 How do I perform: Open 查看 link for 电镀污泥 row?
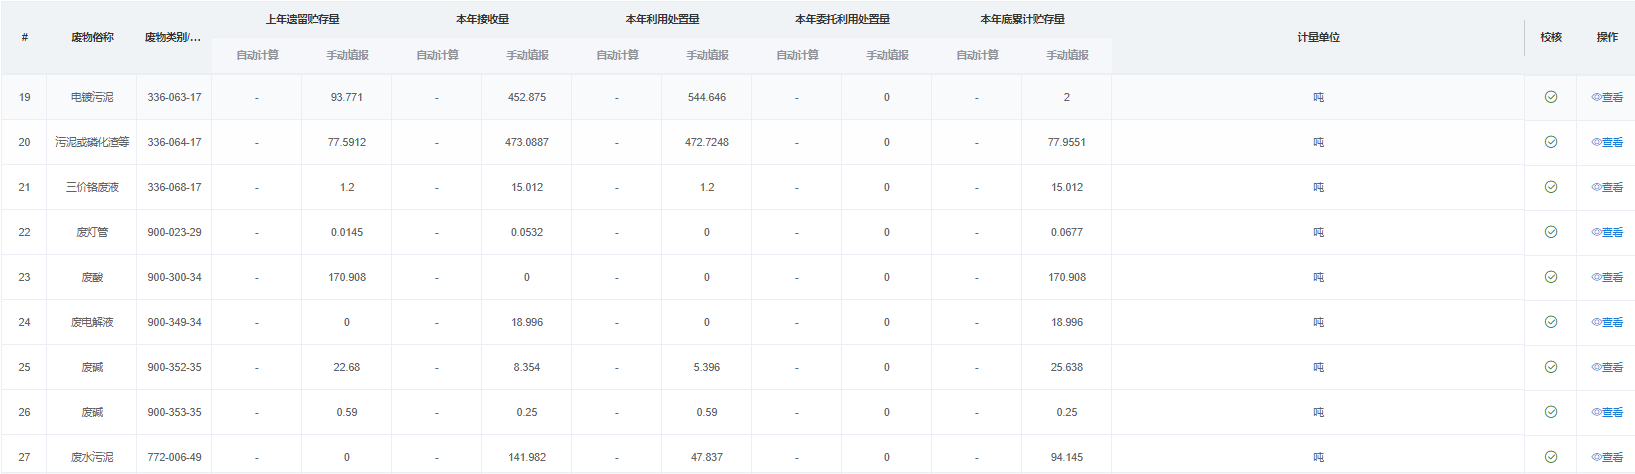click(x=1612, y=97)
